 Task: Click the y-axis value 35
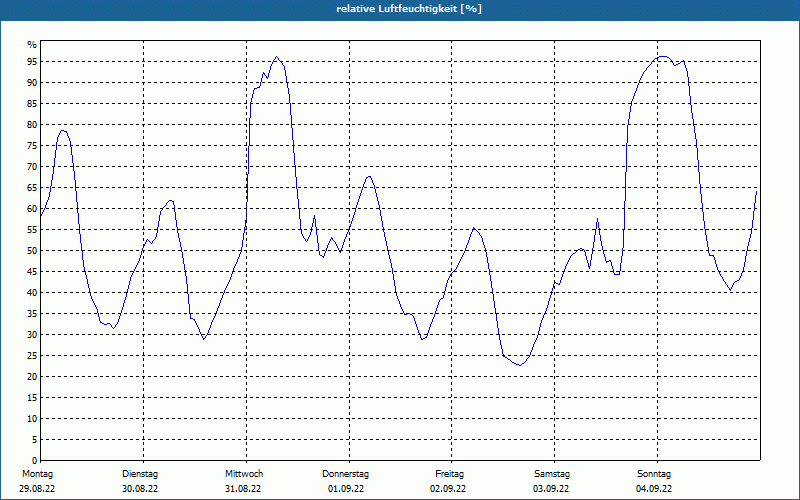[32, 314]
